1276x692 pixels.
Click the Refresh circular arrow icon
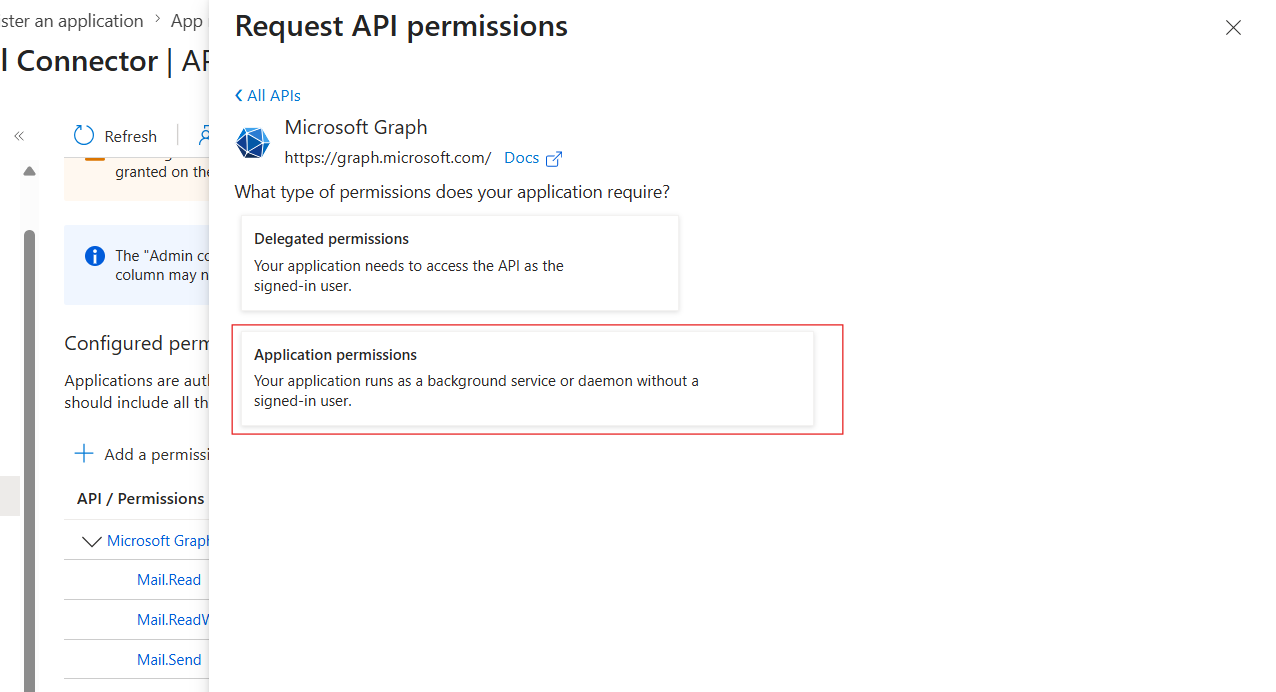click(x=84, y=136)
